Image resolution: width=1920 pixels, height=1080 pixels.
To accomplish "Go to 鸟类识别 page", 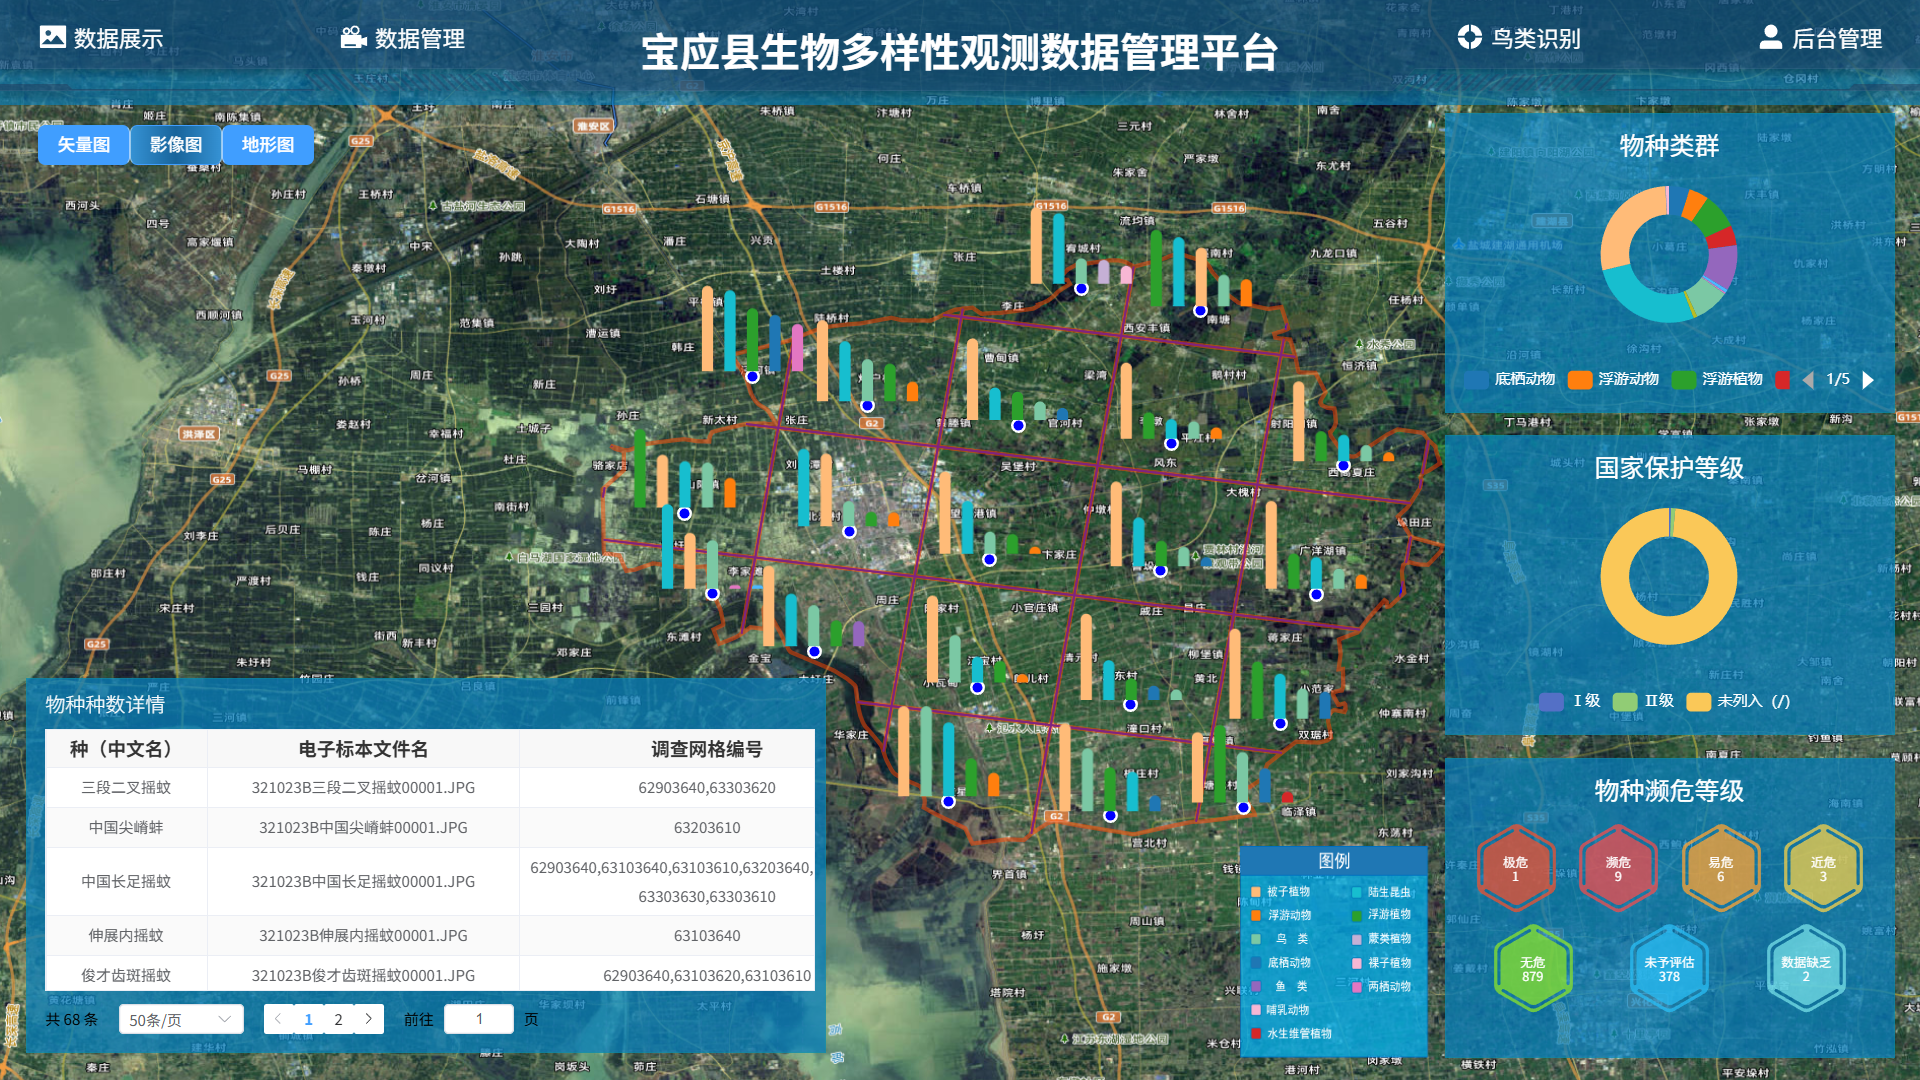I will click(1519, 38).
